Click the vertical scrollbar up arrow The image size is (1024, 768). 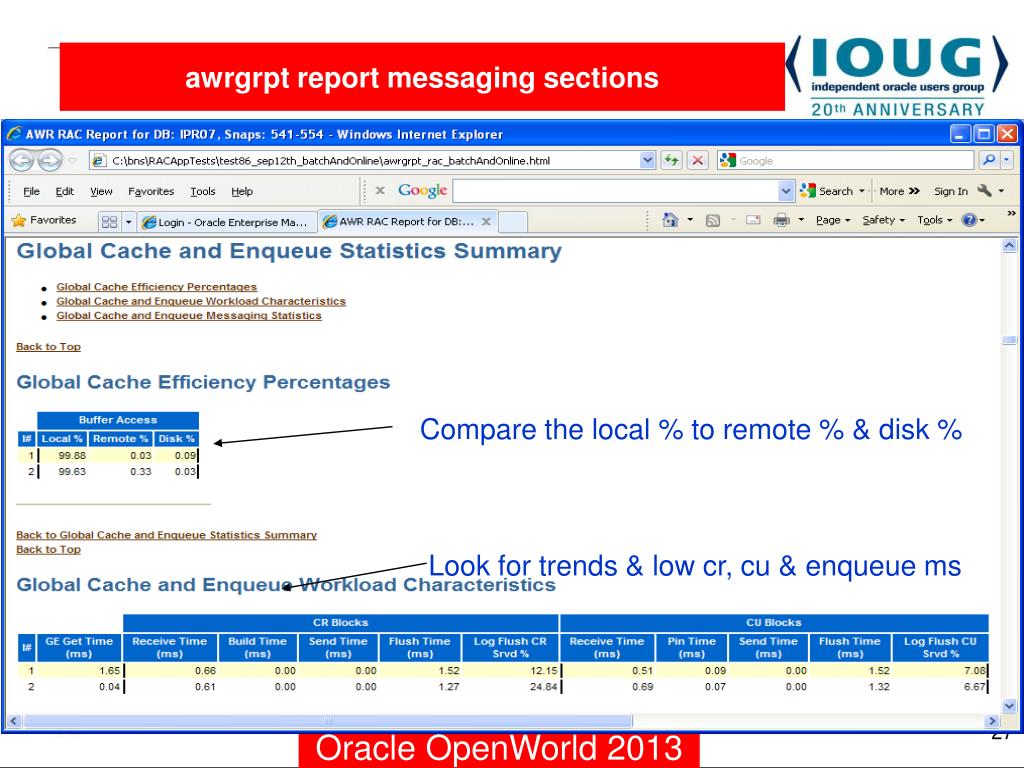1009,246
